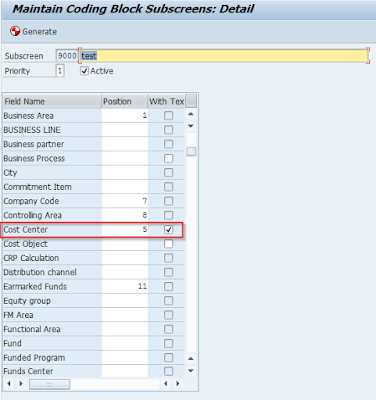Viewport: 376px width, 400px height.
Task: Click the vertical scrollbar thumb
Action: (191, 151)
